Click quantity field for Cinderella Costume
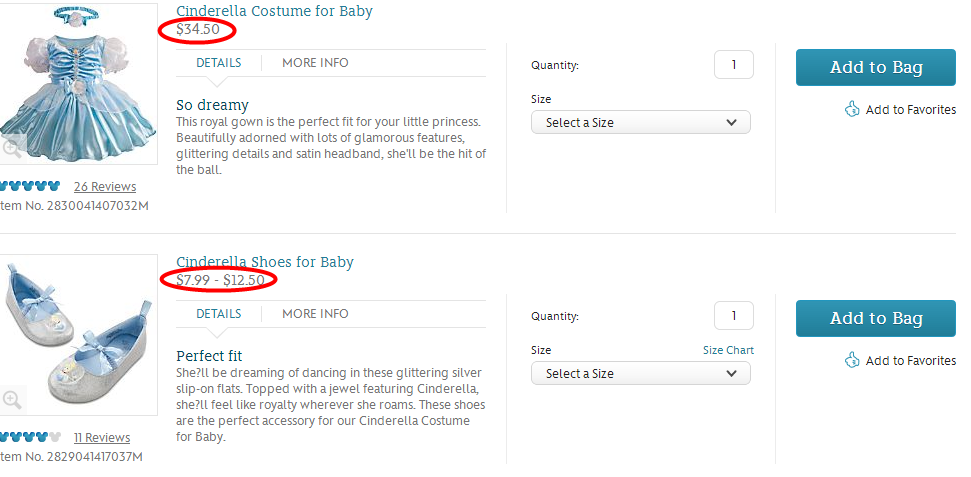Screen dimensions: 971x477 [x=733, y=65]
